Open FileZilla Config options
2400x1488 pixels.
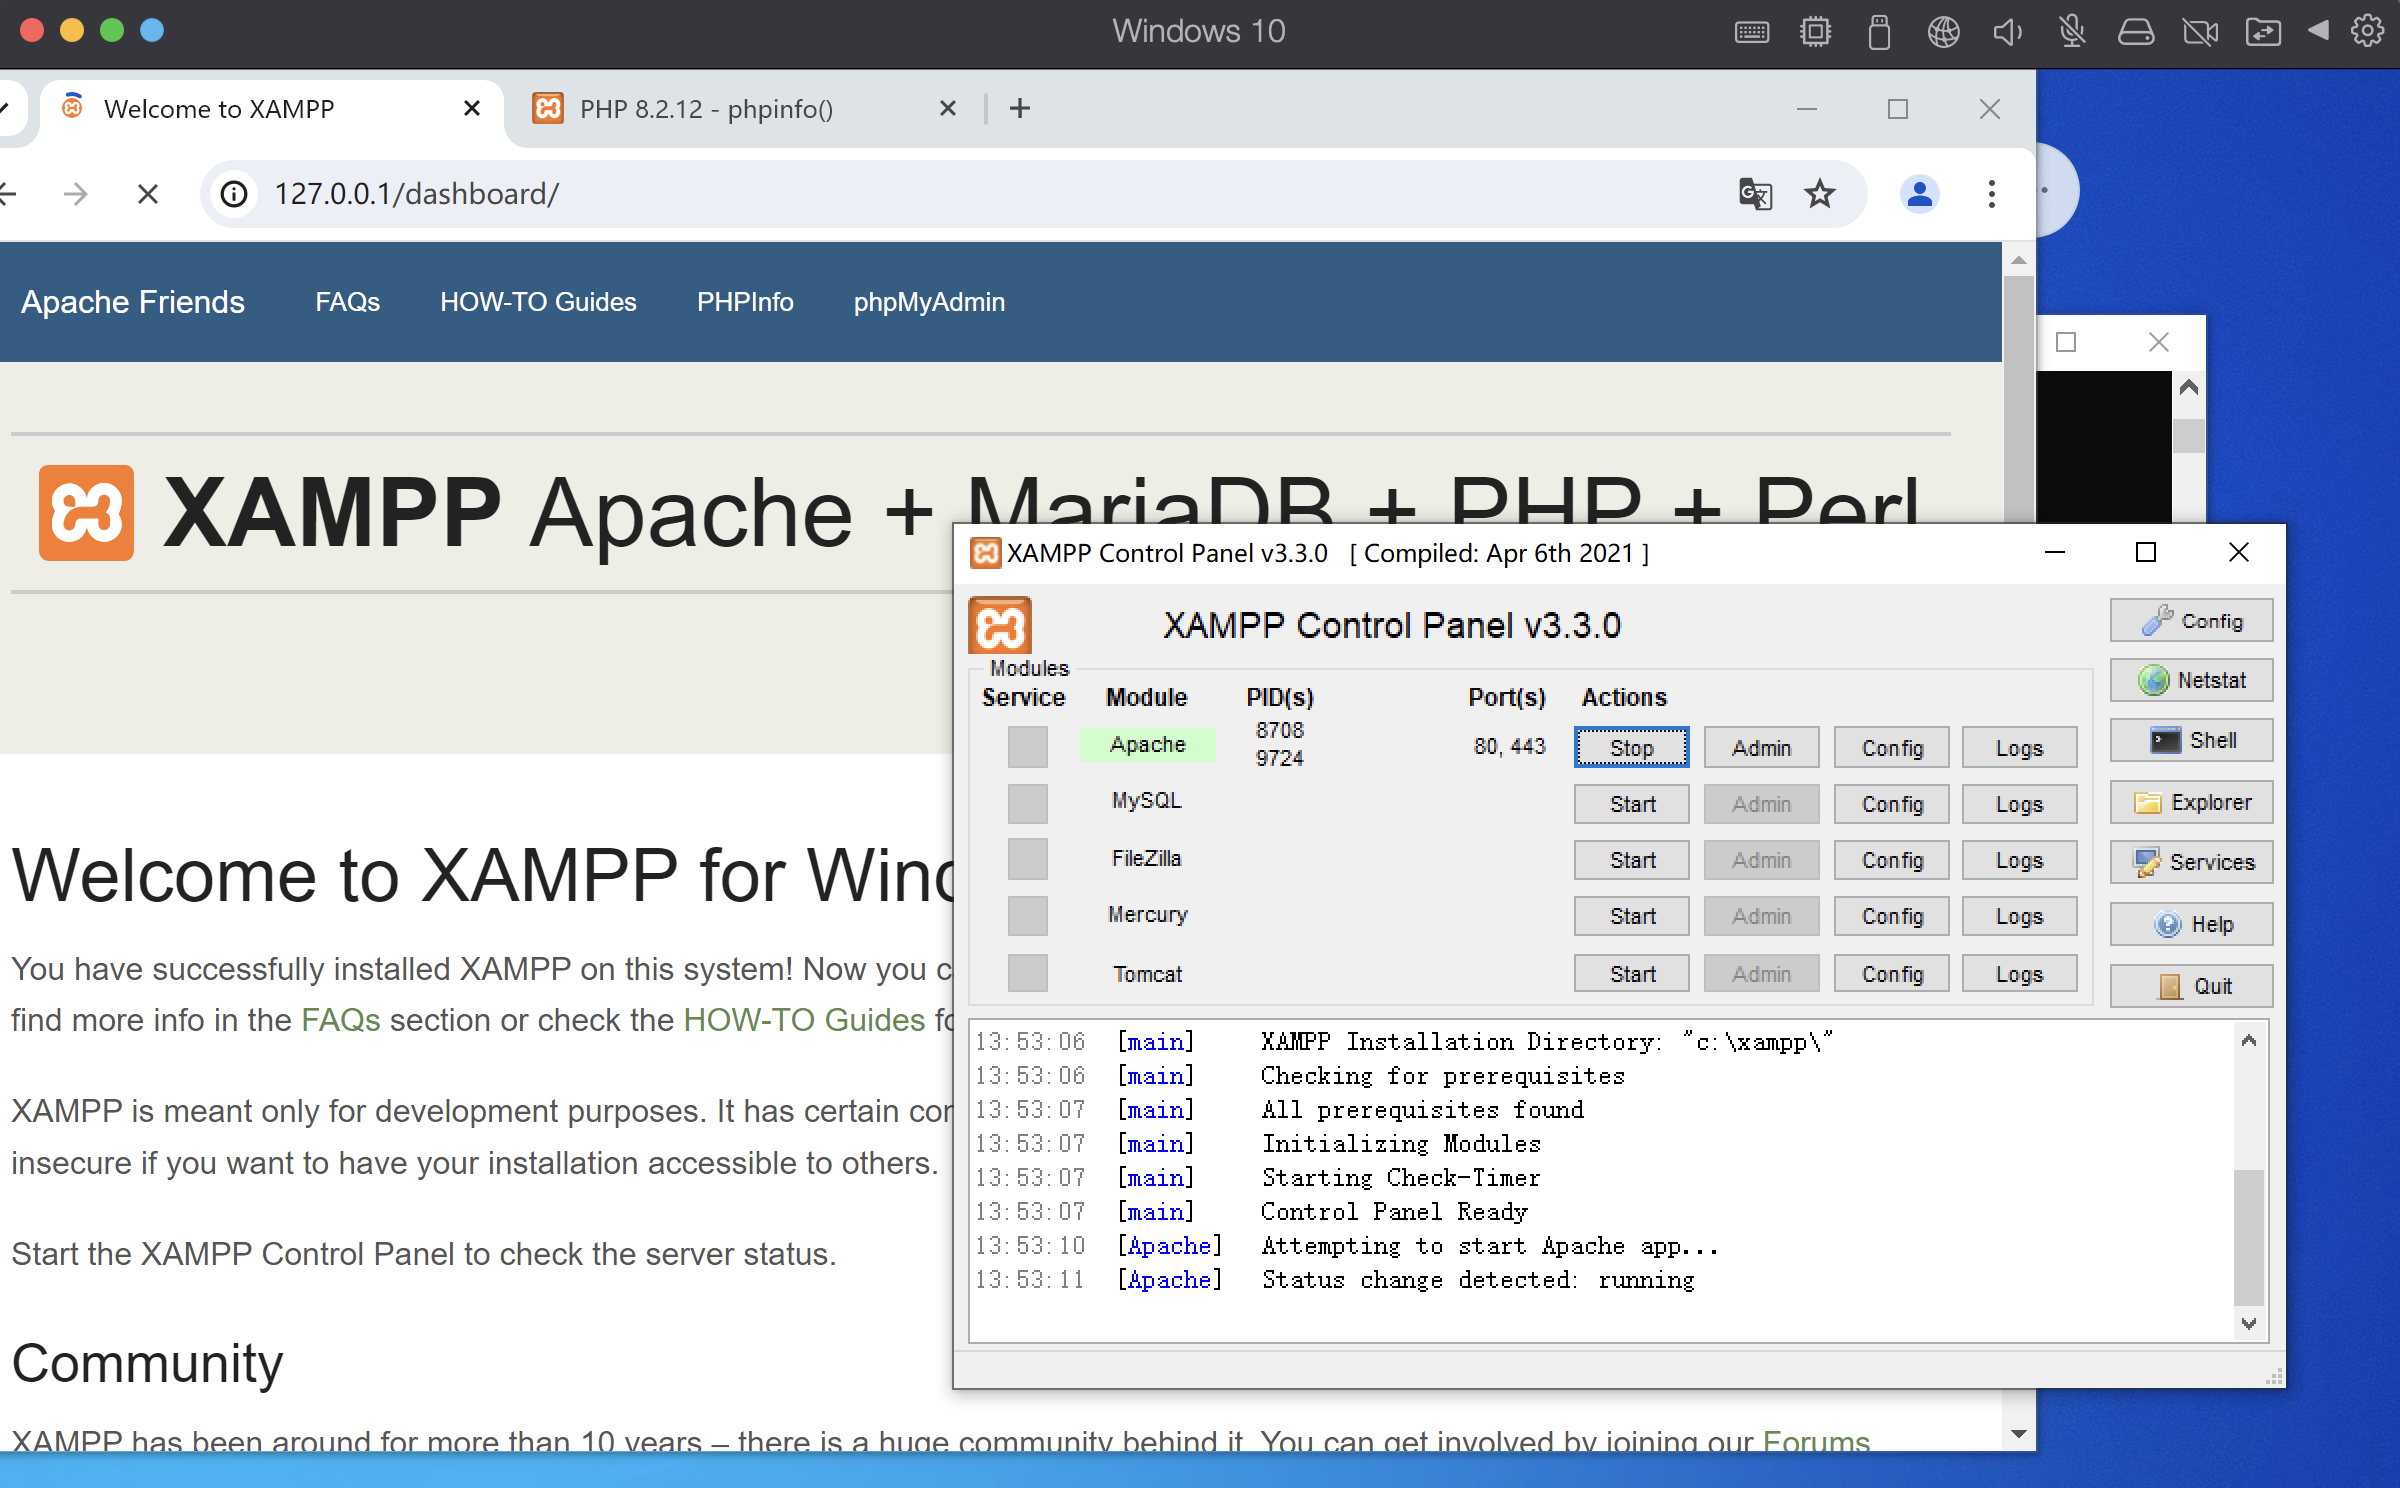point(1891,860)
